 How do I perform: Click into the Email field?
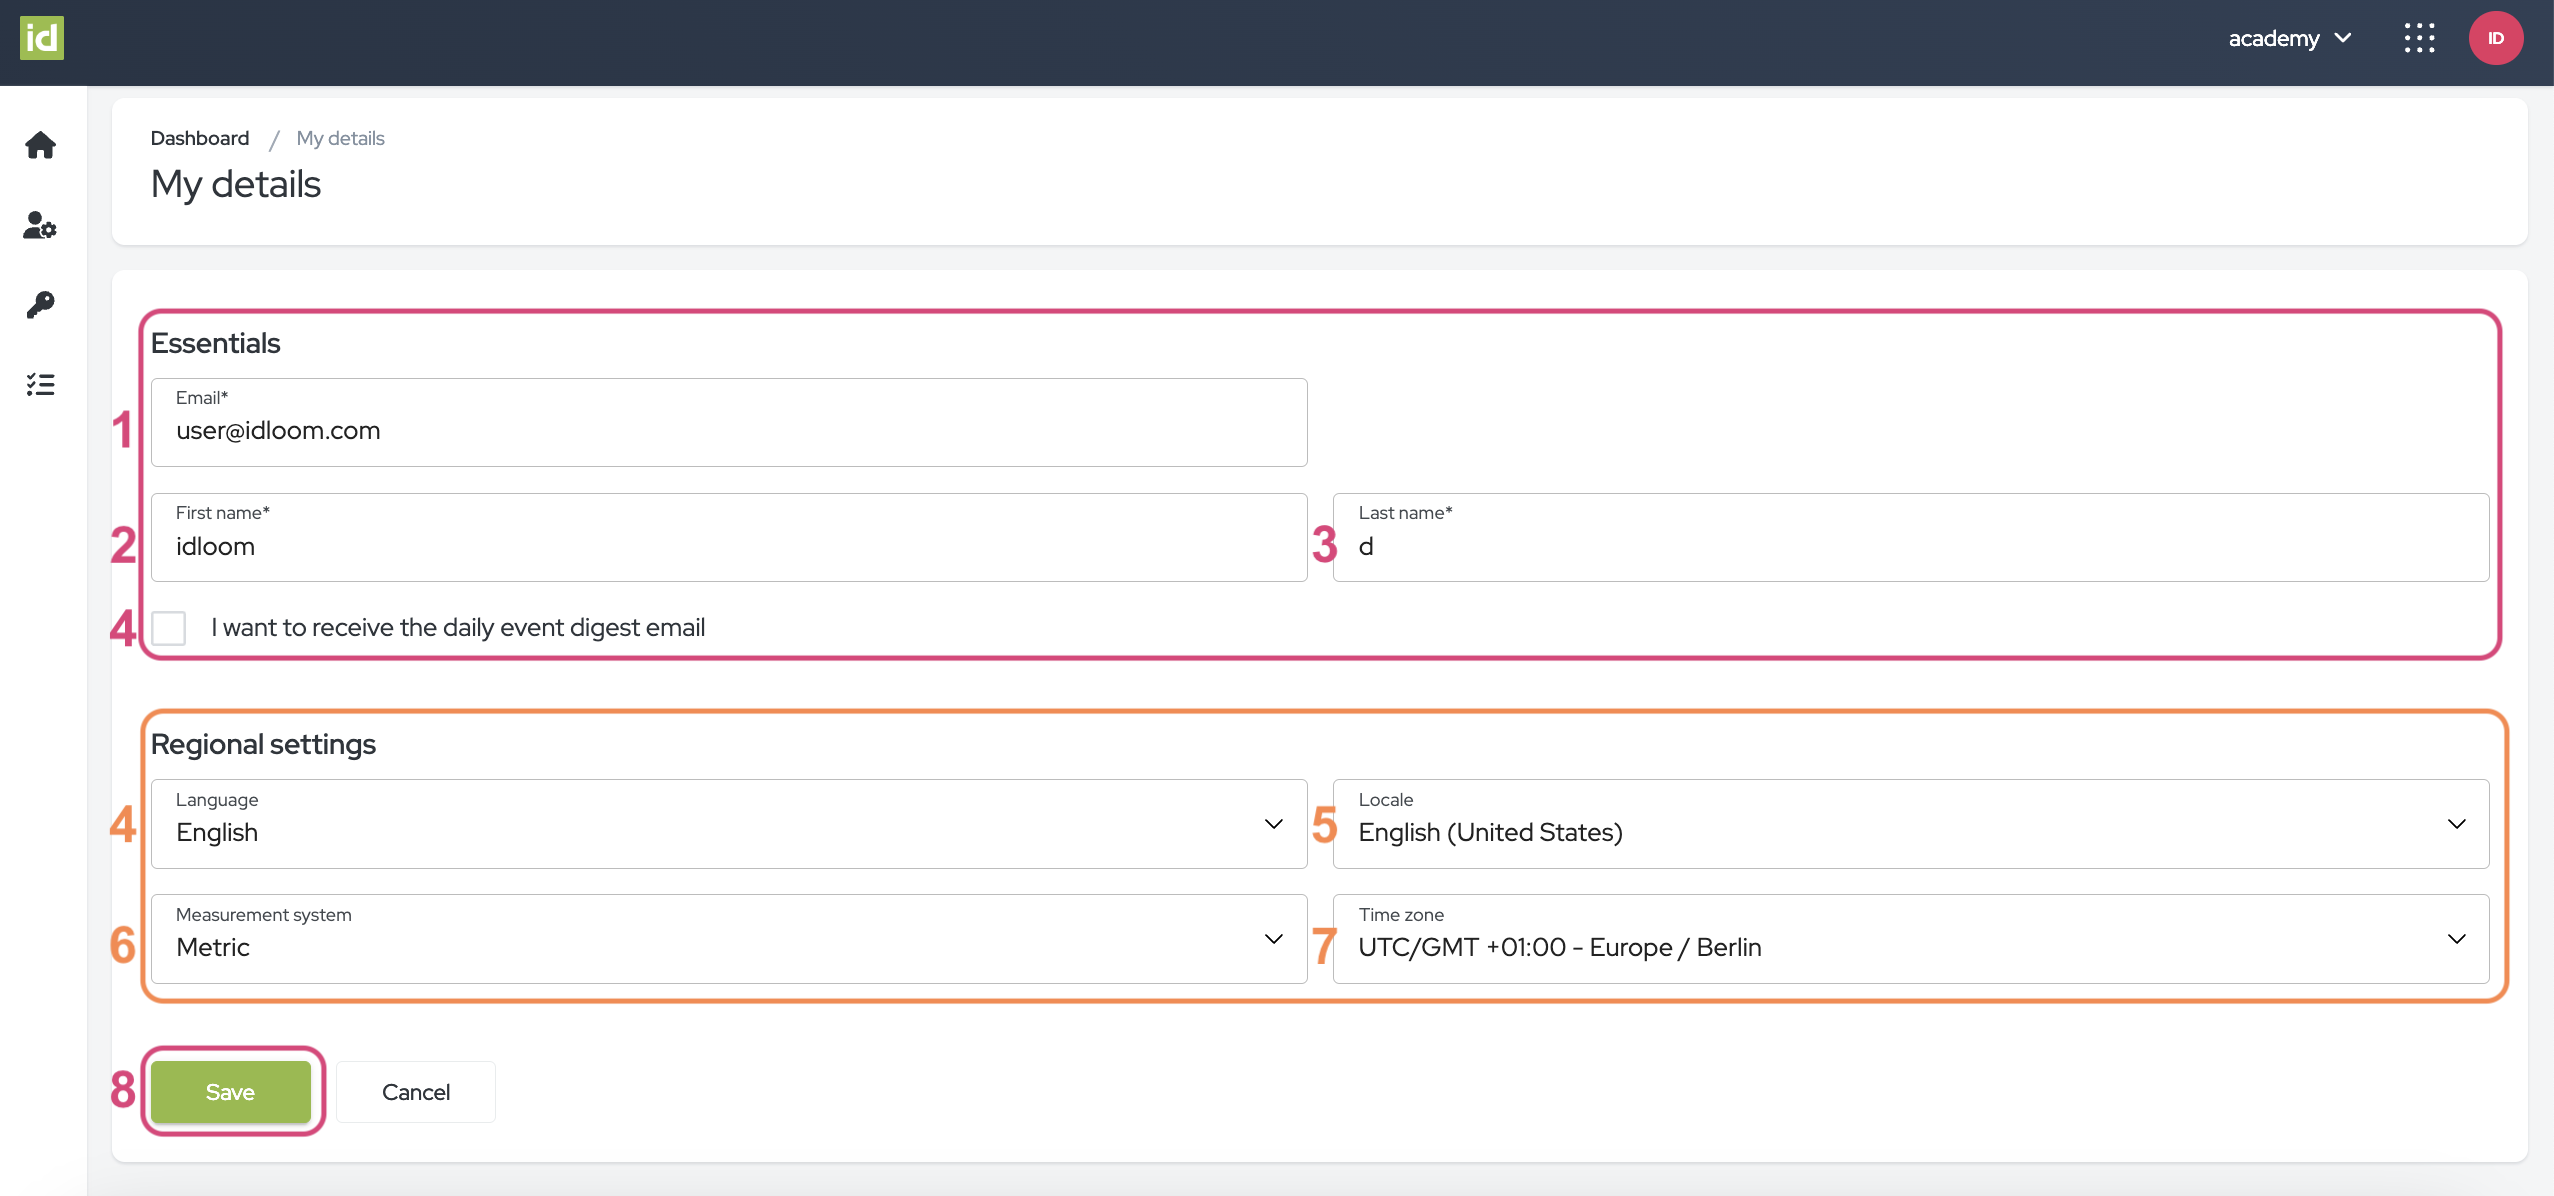(x=728, y=430)
